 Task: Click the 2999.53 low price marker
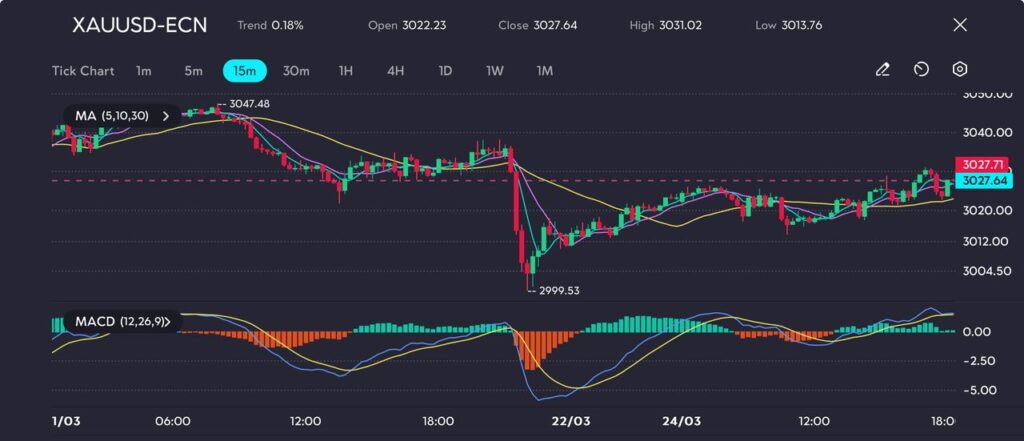(x=559, y=290)
